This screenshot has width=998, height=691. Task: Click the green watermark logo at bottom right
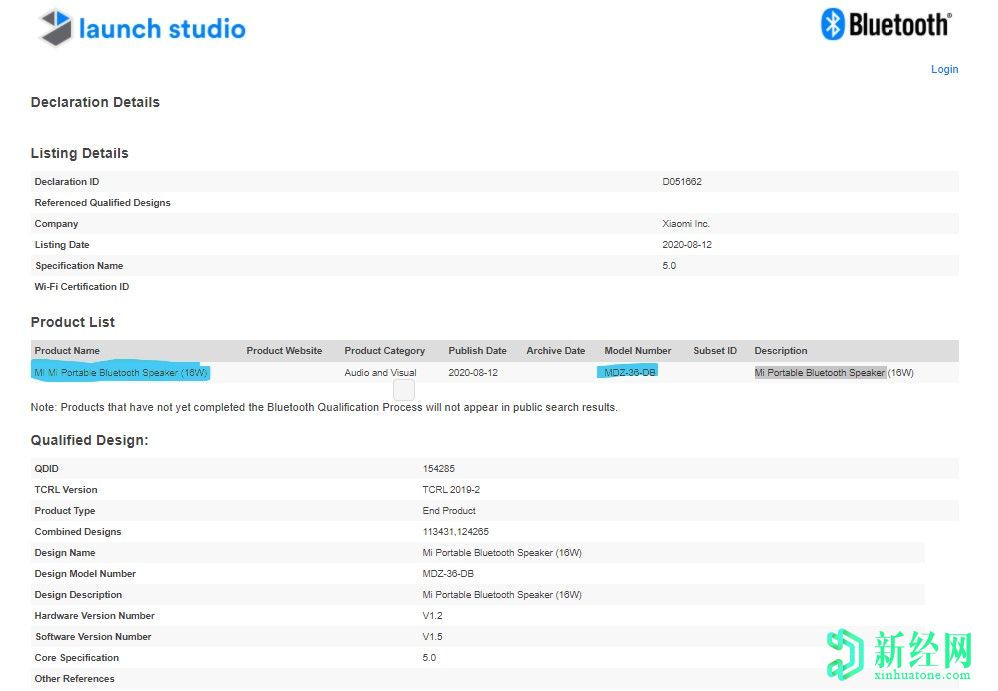coord(898,657)
